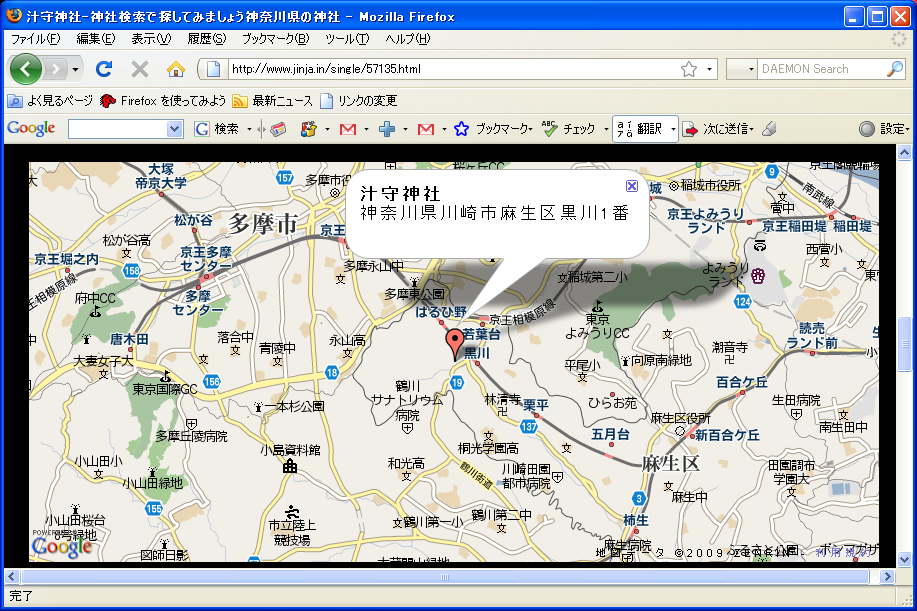This screenshot has width=917, height=611.
Task: Click the Google toolbar news cards icon
Action: point(278,129)
